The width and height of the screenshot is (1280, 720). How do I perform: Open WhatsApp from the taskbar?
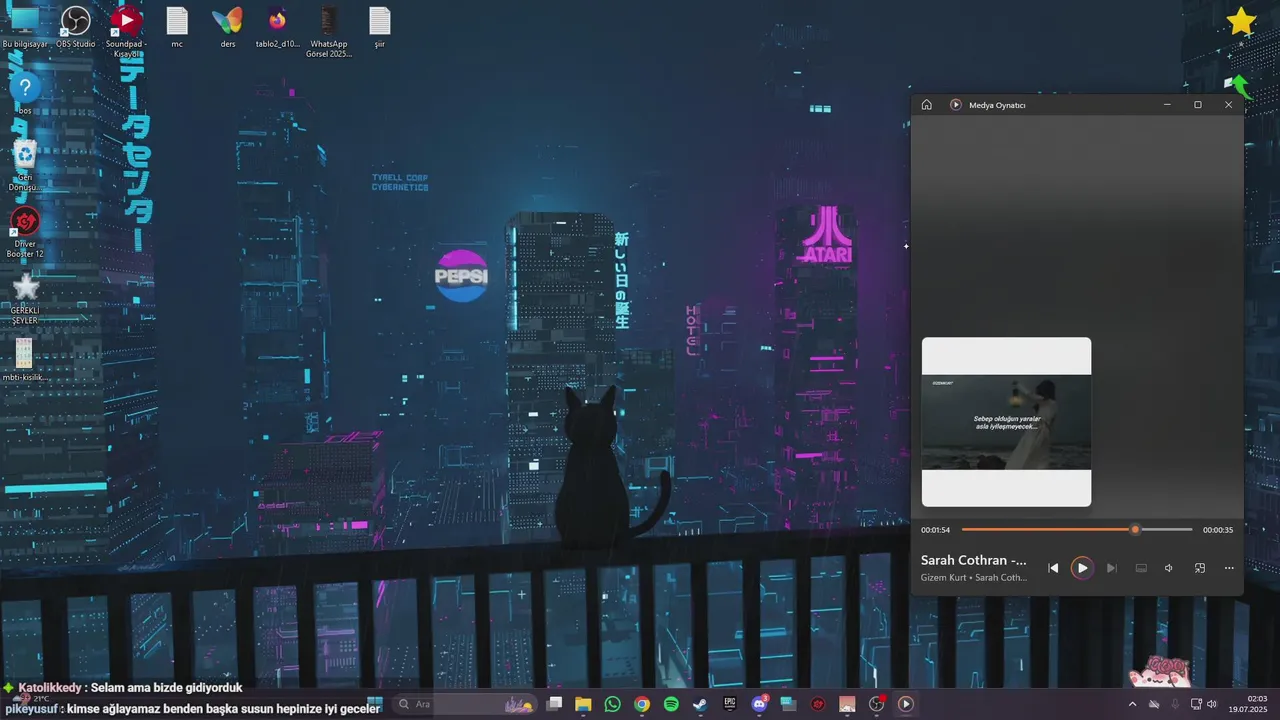click(613, 704)
